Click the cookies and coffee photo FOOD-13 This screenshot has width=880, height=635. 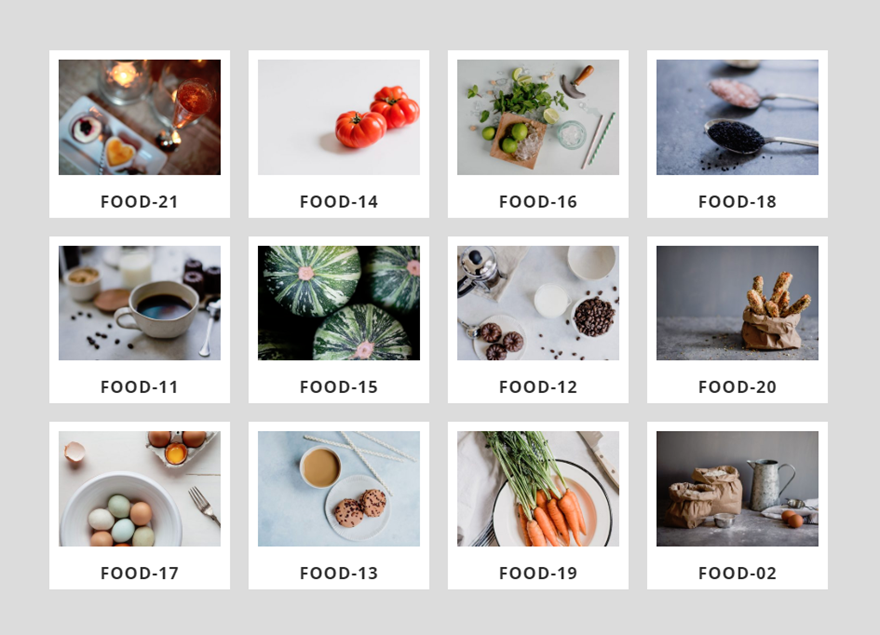(339, 488)
